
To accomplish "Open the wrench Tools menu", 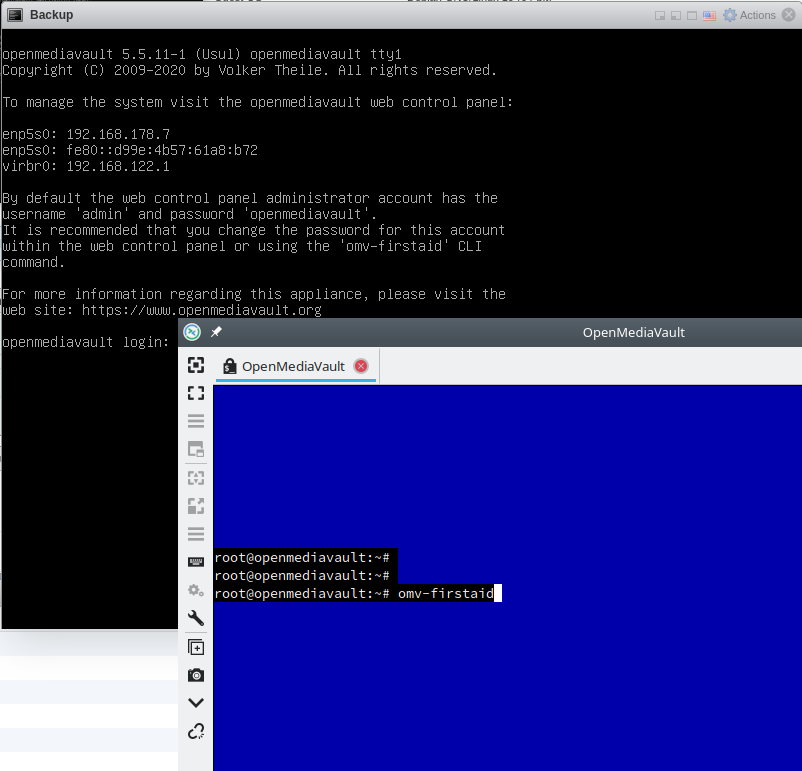I will [196, 618].
